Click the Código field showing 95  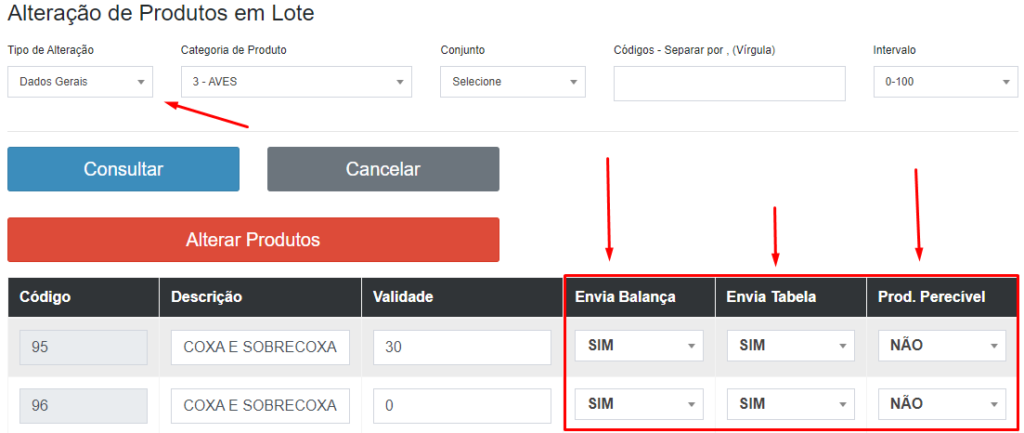[83, 347]
